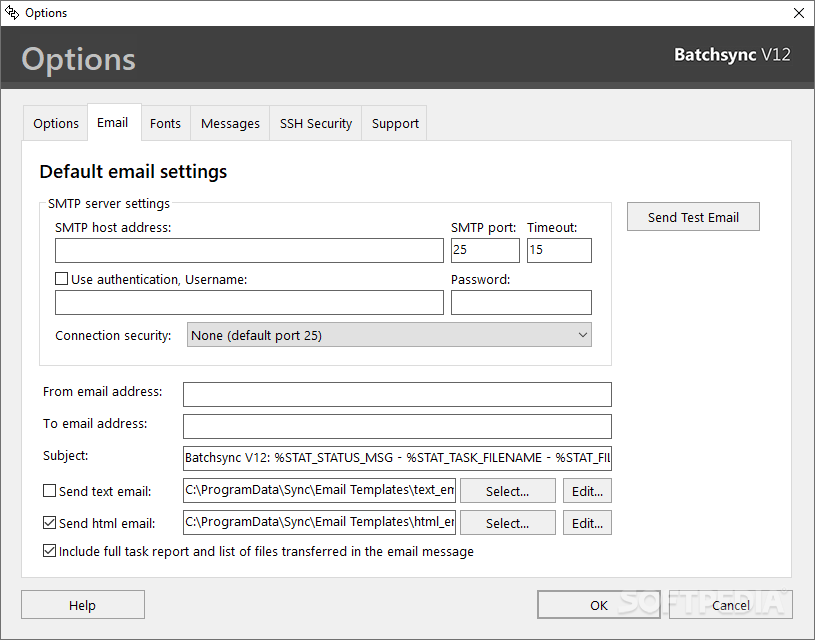Click the Timeout value field
The height and width of the screenshot is (640, 815).
pos(559,251)
